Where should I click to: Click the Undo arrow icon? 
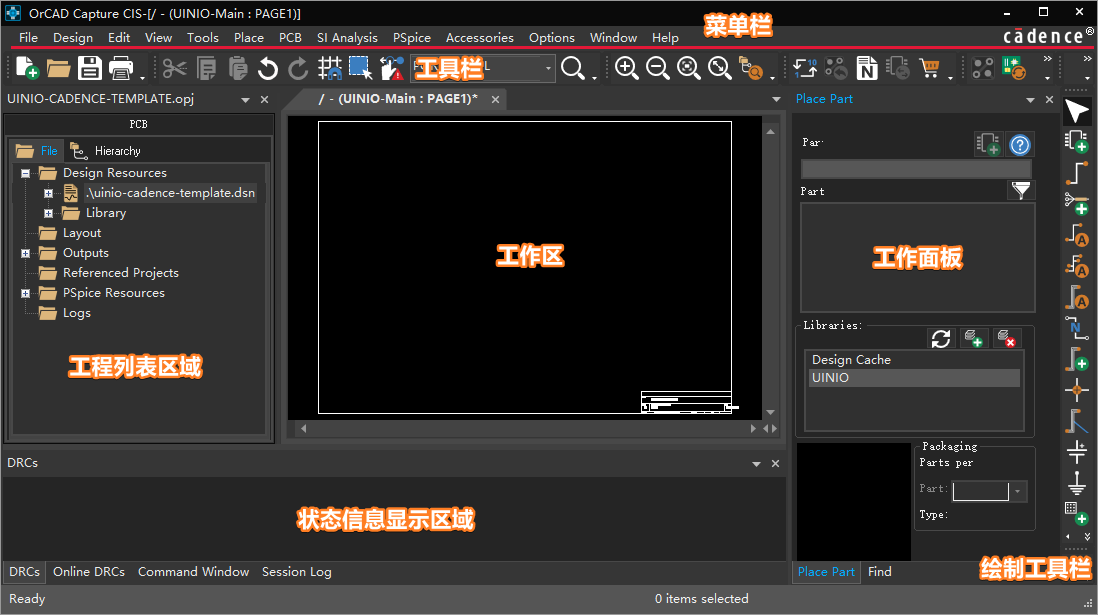coord(267,68)
